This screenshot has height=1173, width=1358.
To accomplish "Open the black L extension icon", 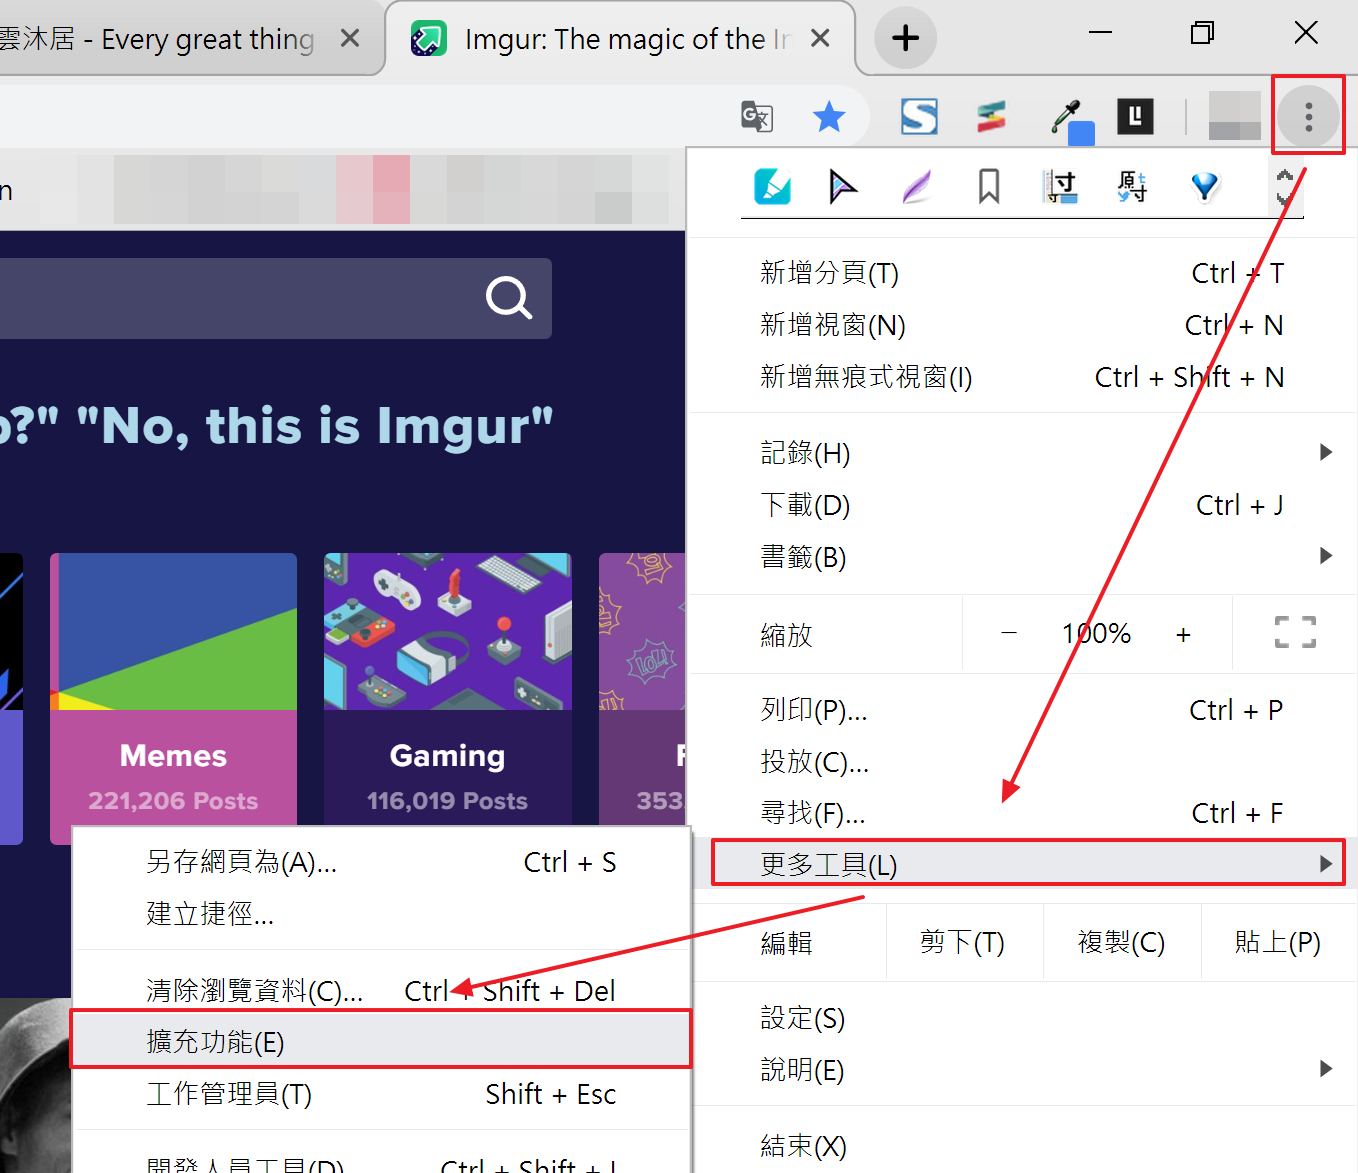I will pos(1135,117).
